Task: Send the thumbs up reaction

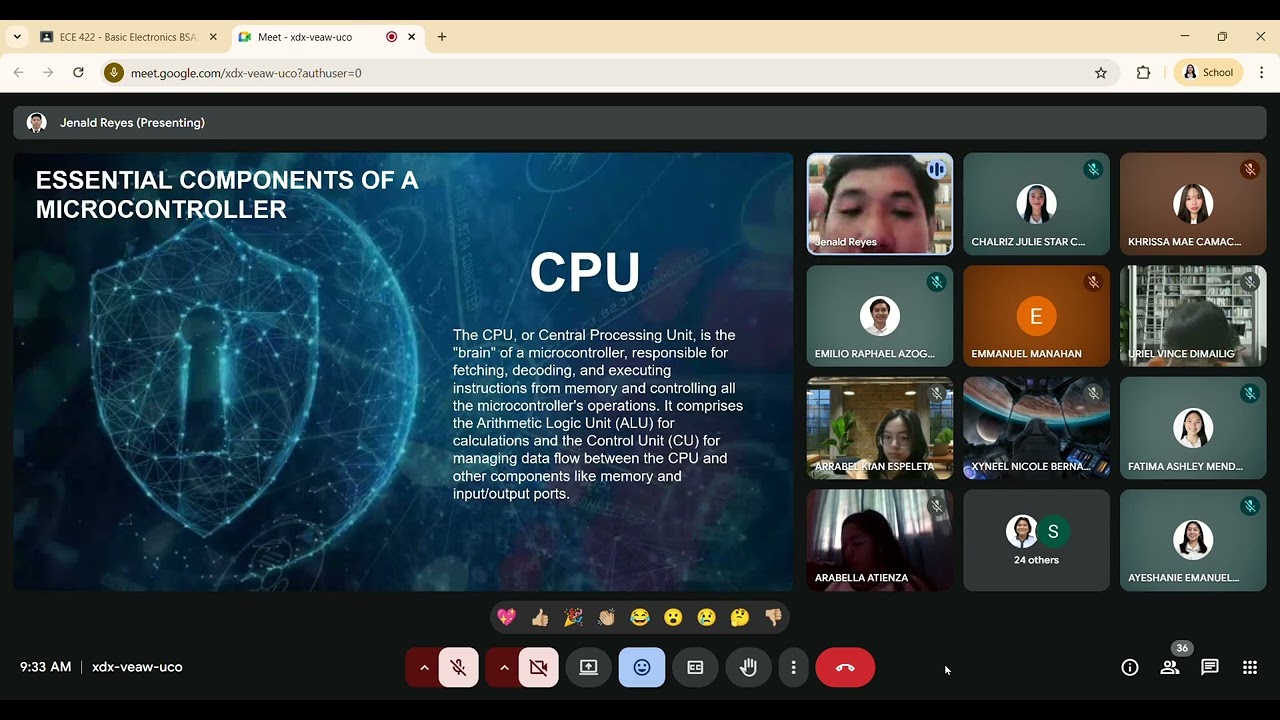Action: (x=540, y=618)
